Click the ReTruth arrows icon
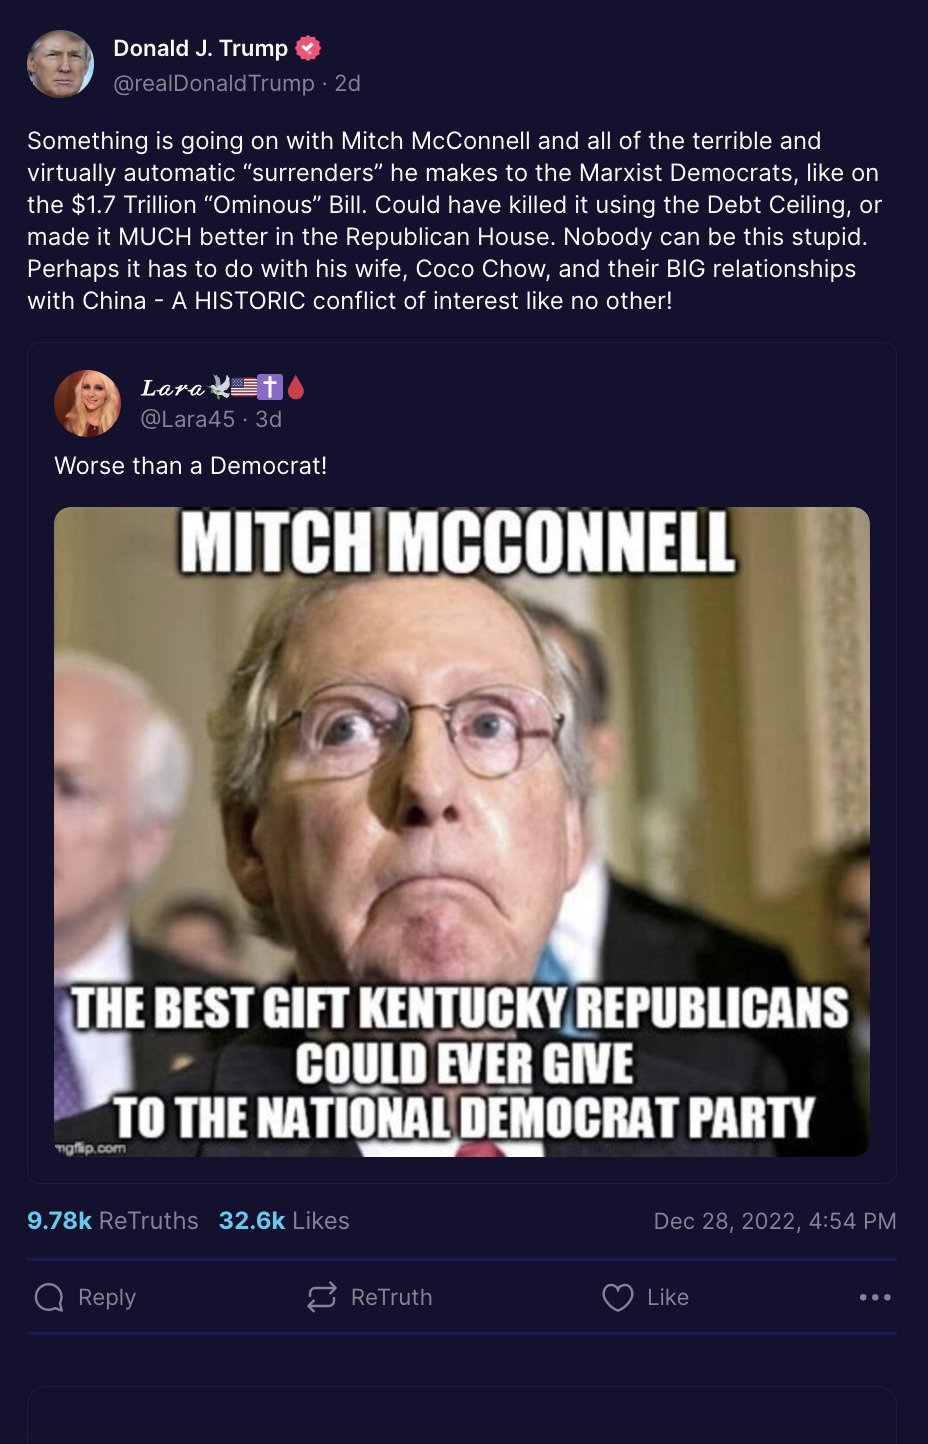This screenshot has width=928, height=1444. [x=322, y=1297]
